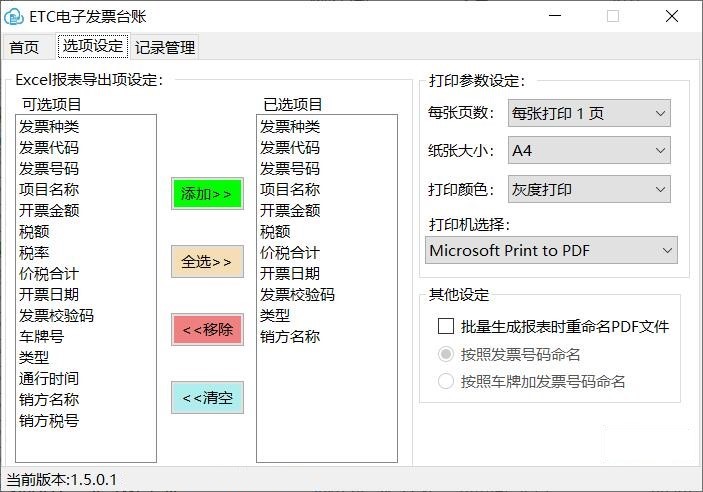Viewport: 703px width, 492px height.
Task: Choose 销方名称 in the 已选项目 list
Action: [290, 336]
